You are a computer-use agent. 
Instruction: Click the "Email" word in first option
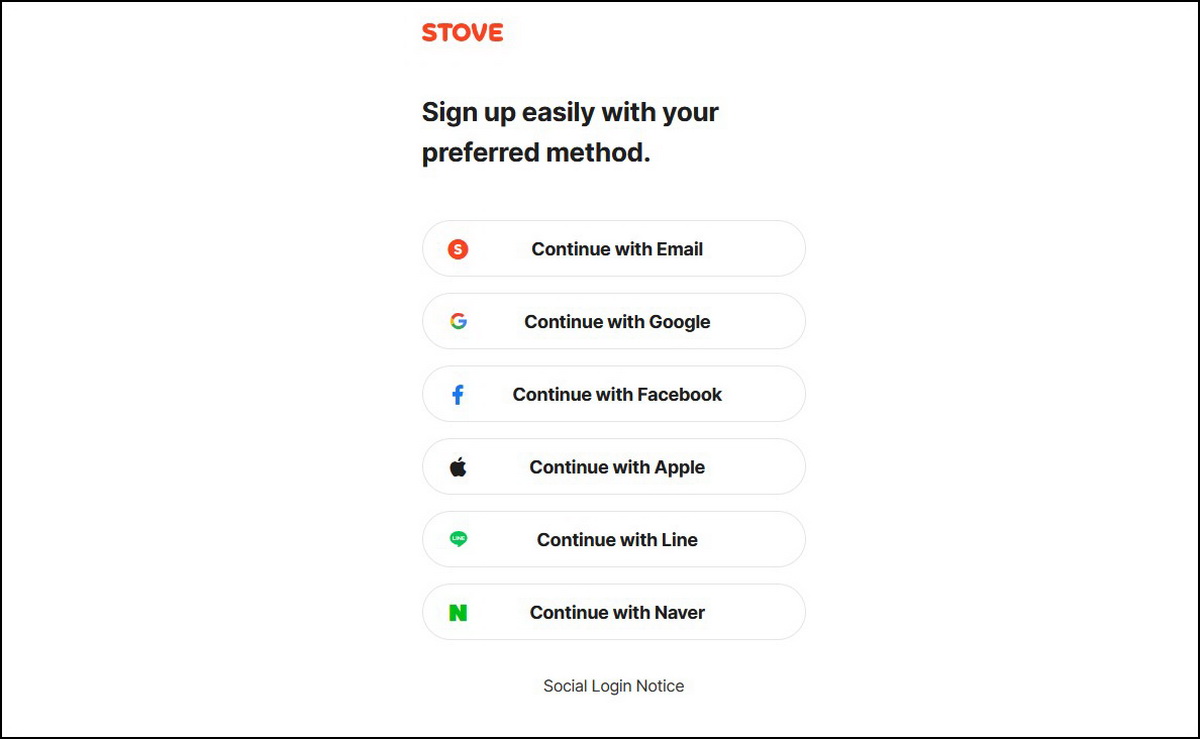tap(680, 249)
